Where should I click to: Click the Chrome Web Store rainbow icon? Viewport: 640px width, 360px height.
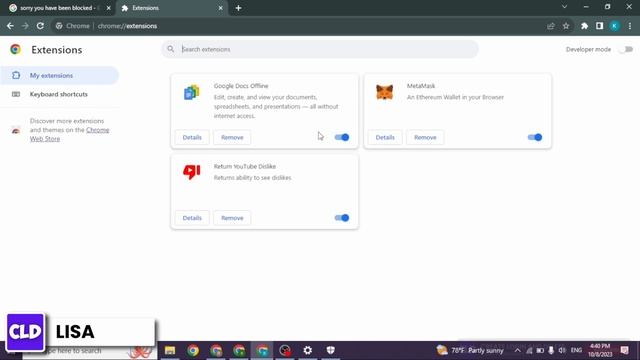[x=16, y=131]
